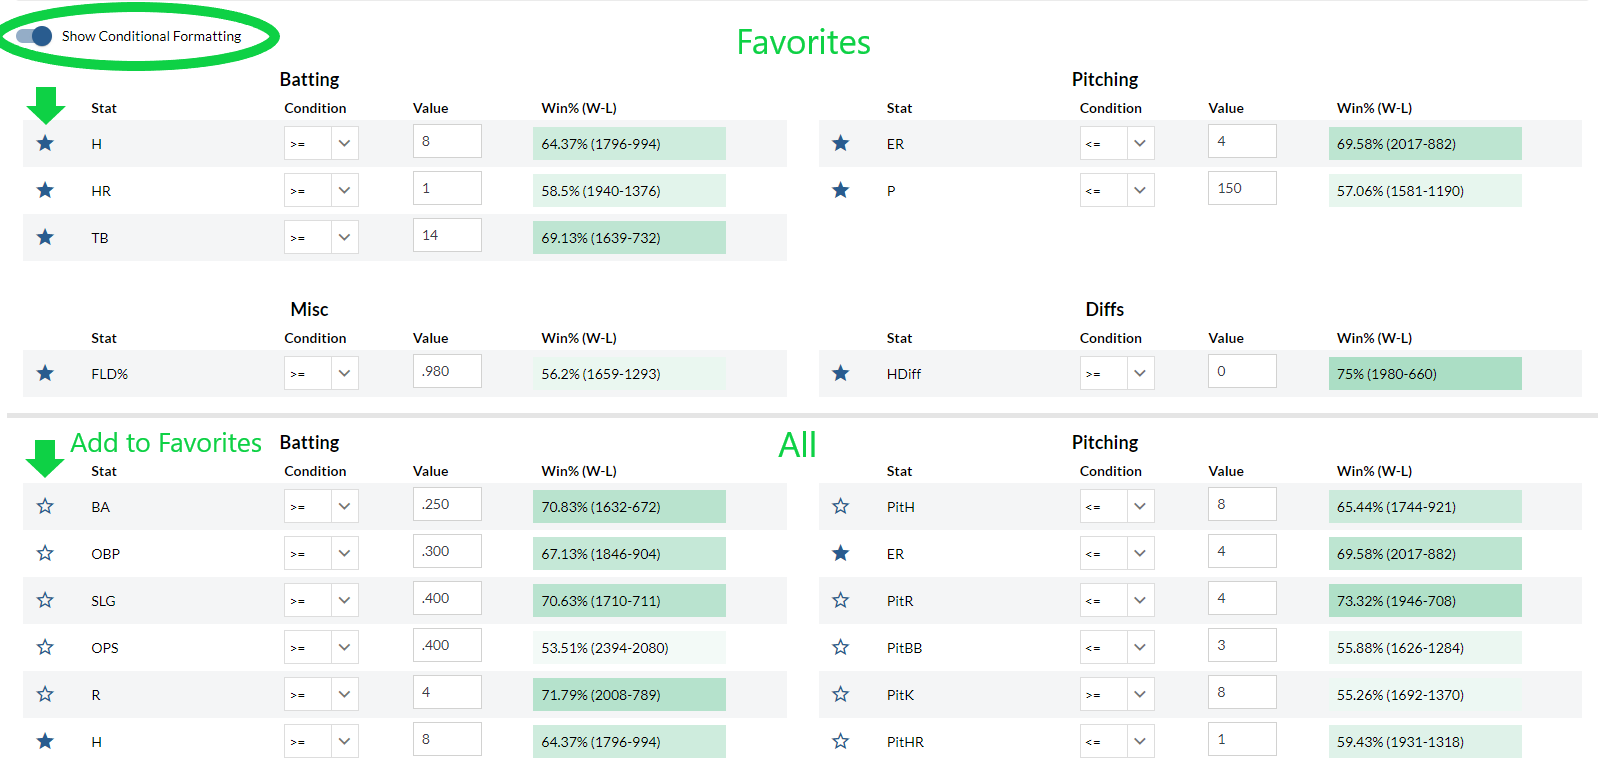Remove TB star from Favorites

tap(45, 237)
